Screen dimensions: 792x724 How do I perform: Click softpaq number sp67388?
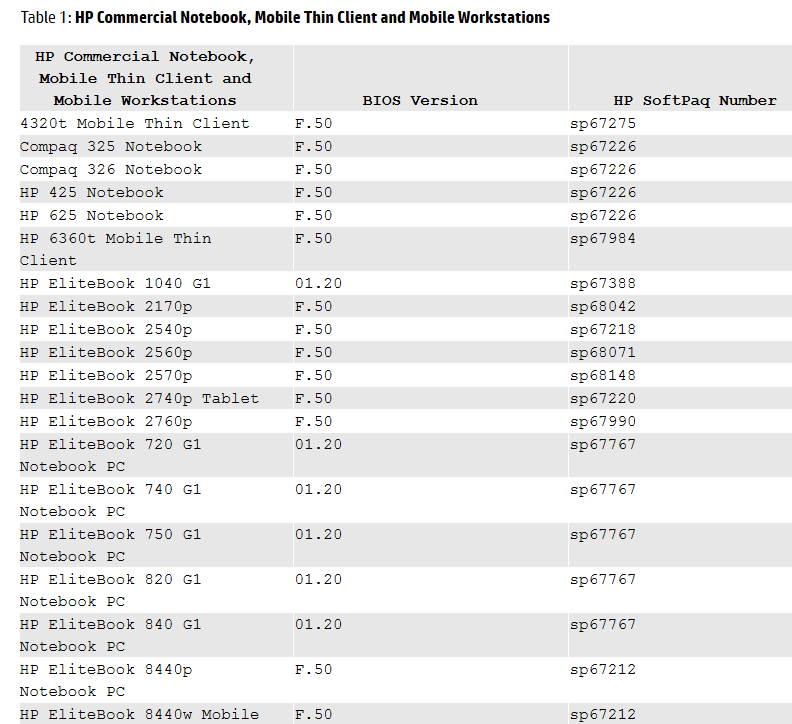point(603,283)
